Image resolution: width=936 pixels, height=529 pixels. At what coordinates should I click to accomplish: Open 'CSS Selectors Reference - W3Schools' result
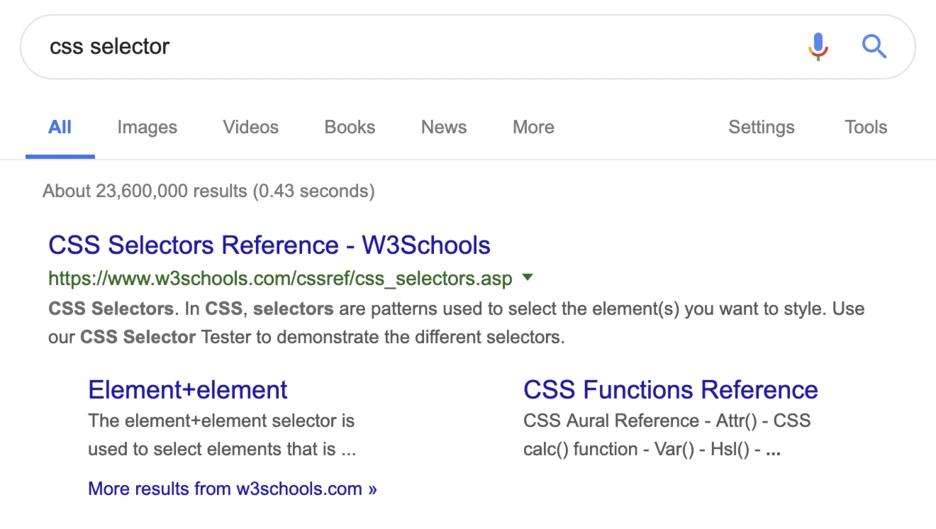coord(269,245)
